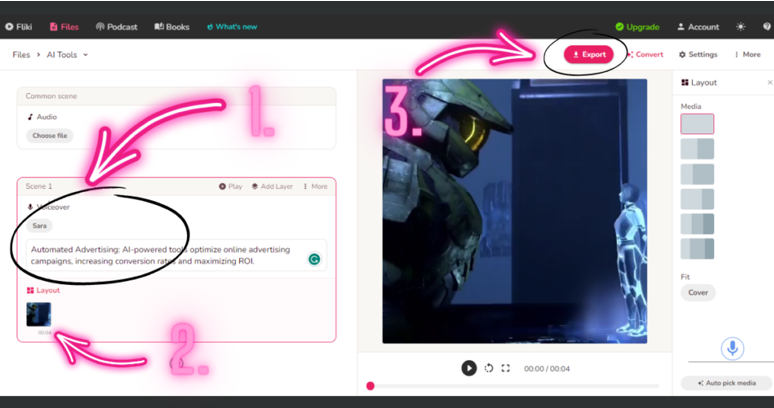Open the Cover fit dropdown
The image size is (774, 408).
point(698,293)
